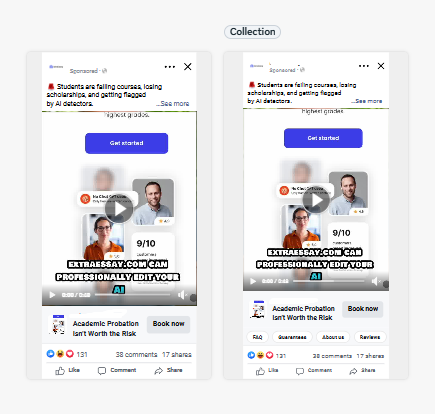Select the Guarantees chip
Image resolution: width=435 pixels, height=414 pixels.
tap(292, 337)
